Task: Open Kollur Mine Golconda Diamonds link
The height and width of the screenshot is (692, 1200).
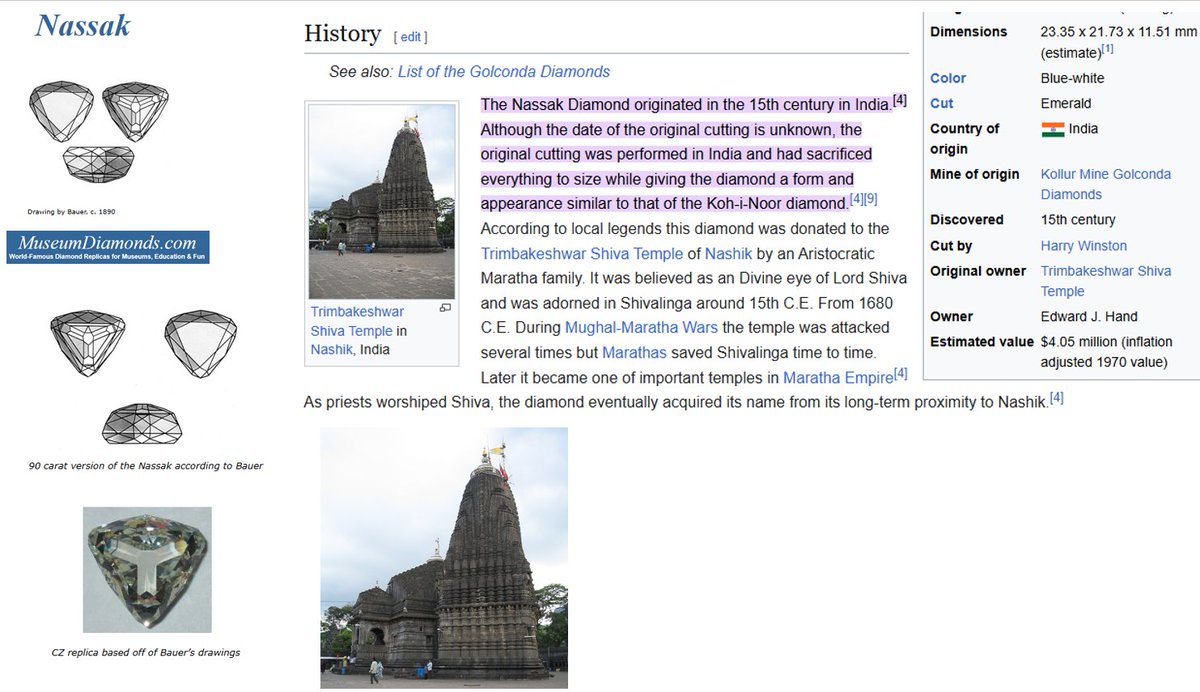Action: pyautogui.click(x=1106, y=184)
